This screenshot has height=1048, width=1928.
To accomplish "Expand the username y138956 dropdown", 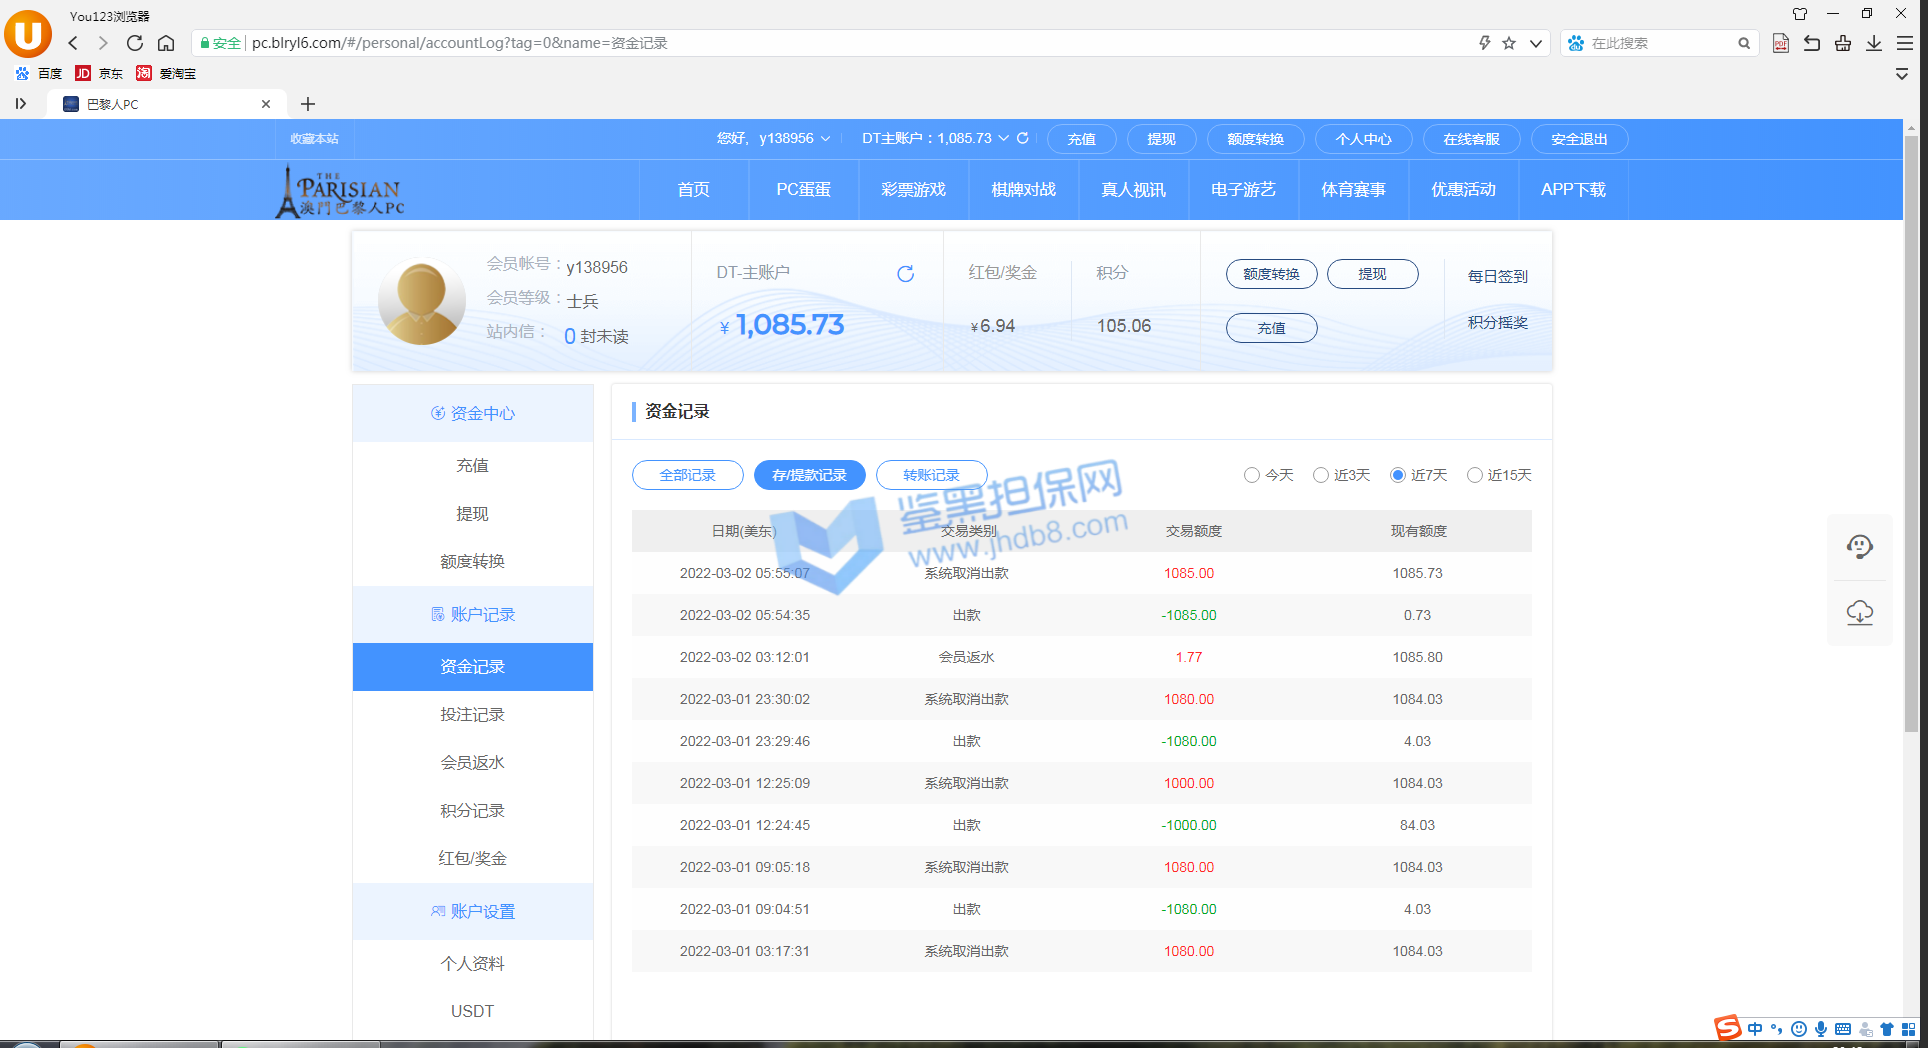I will tap(825, 139).
